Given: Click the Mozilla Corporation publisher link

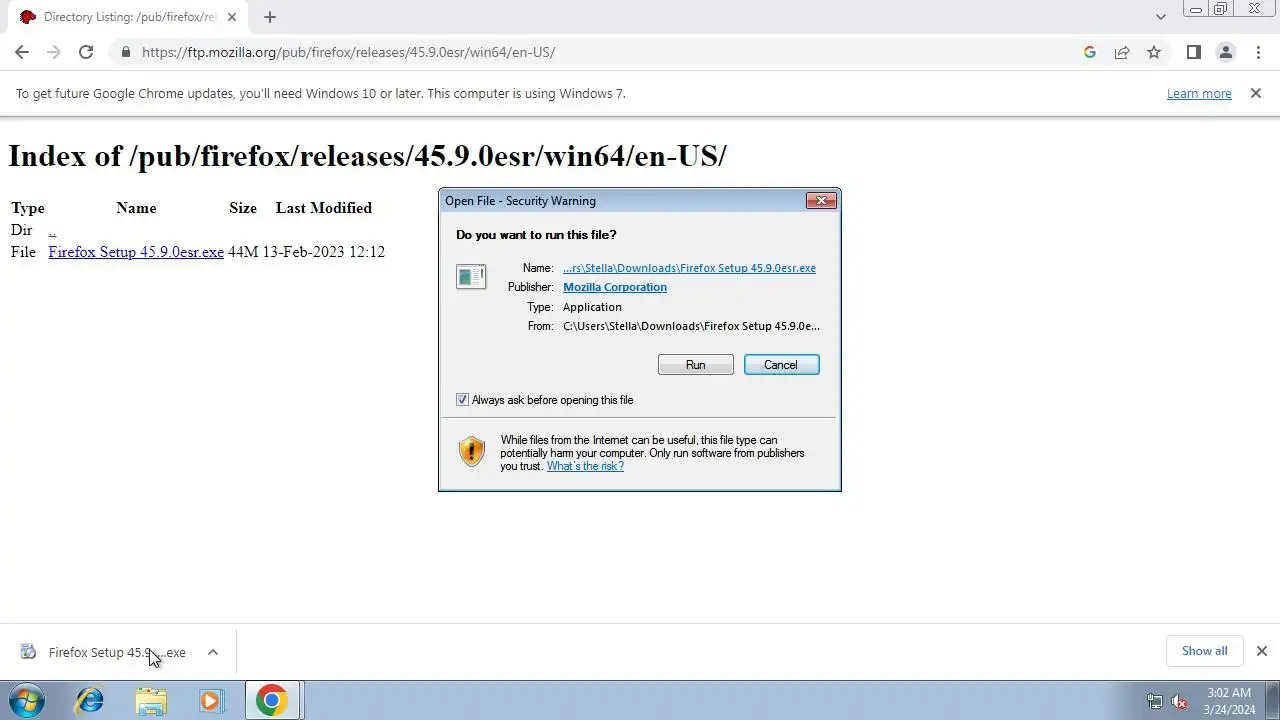Looking at the screenshot, I should 615,287.
